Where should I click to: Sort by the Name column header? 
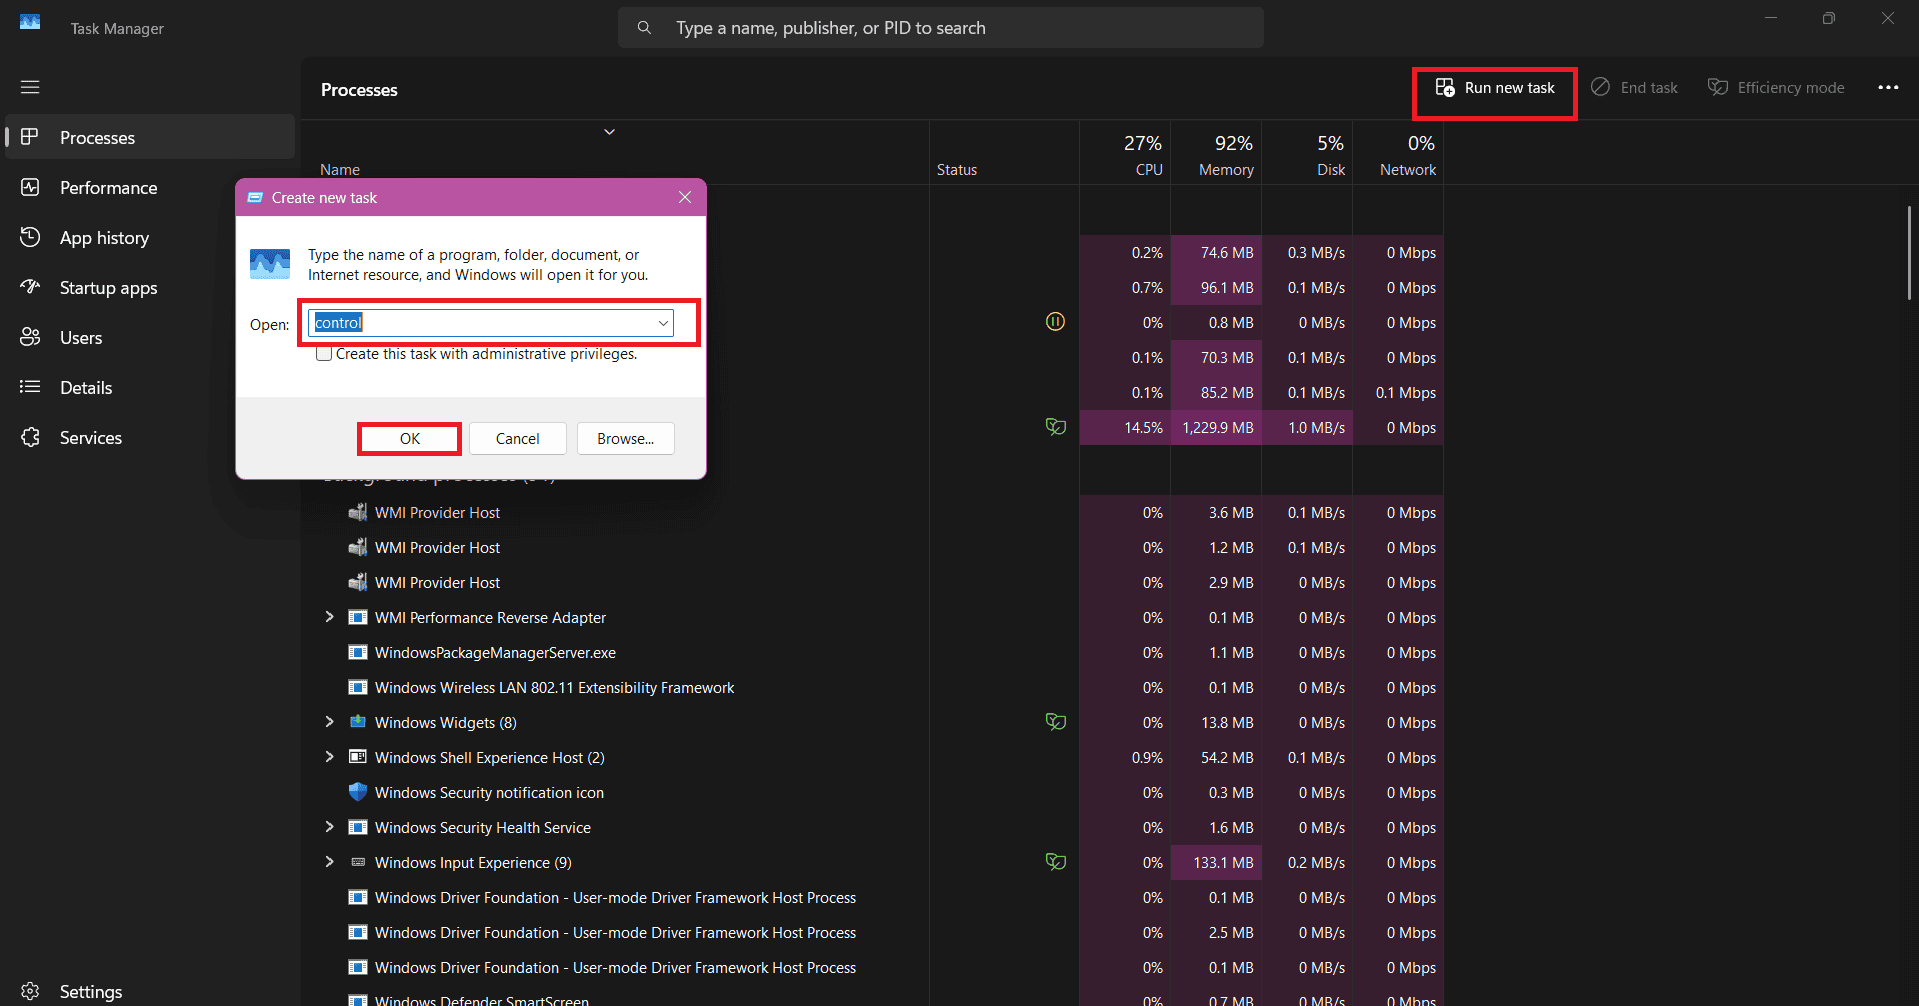tap(340, 170)
